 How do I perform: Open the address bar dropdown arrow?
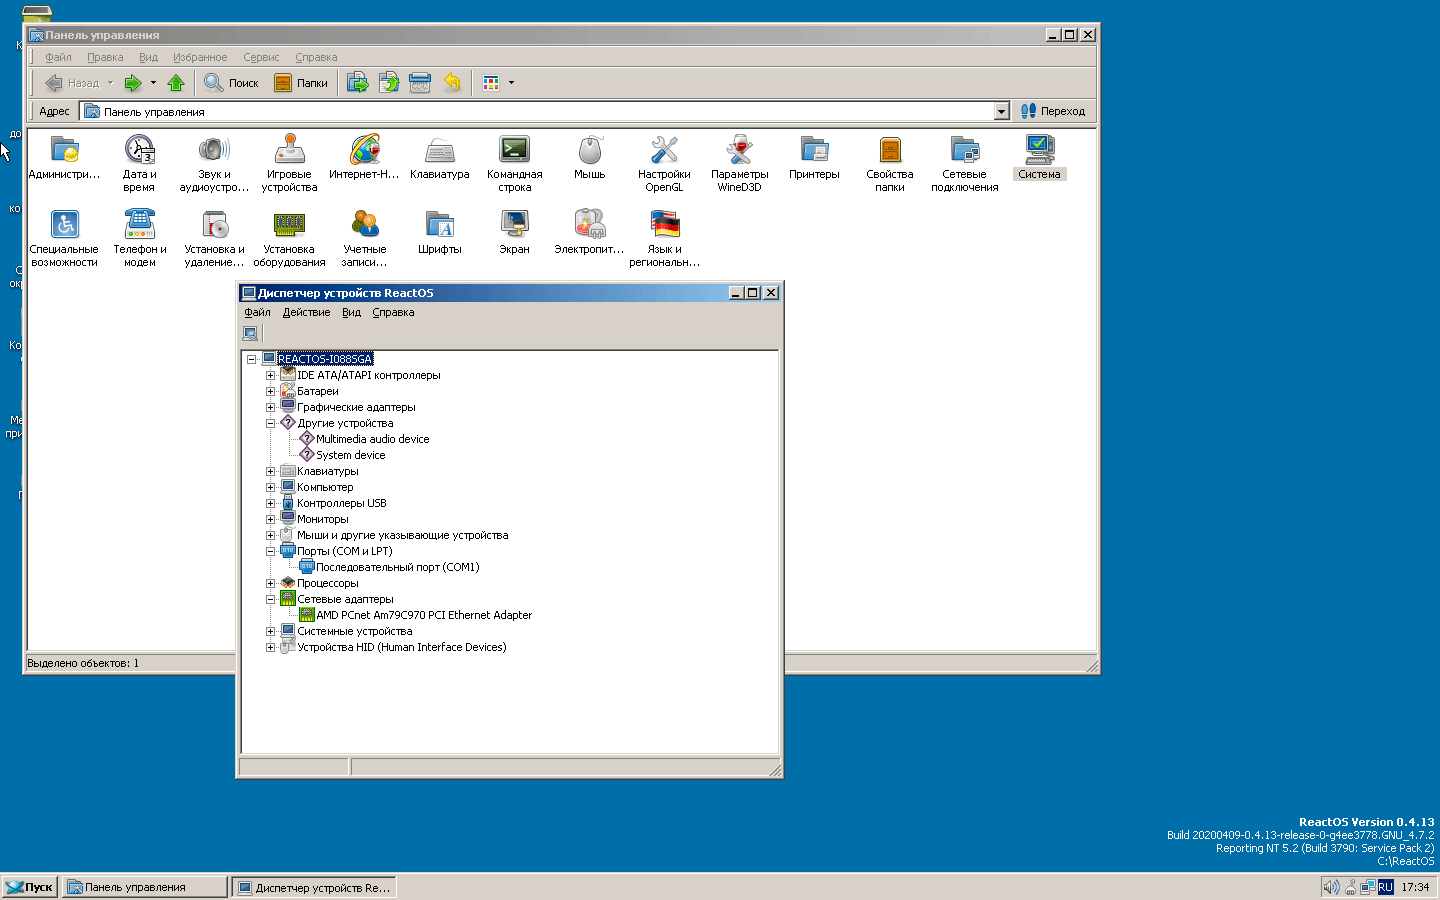click(1002, 112)
